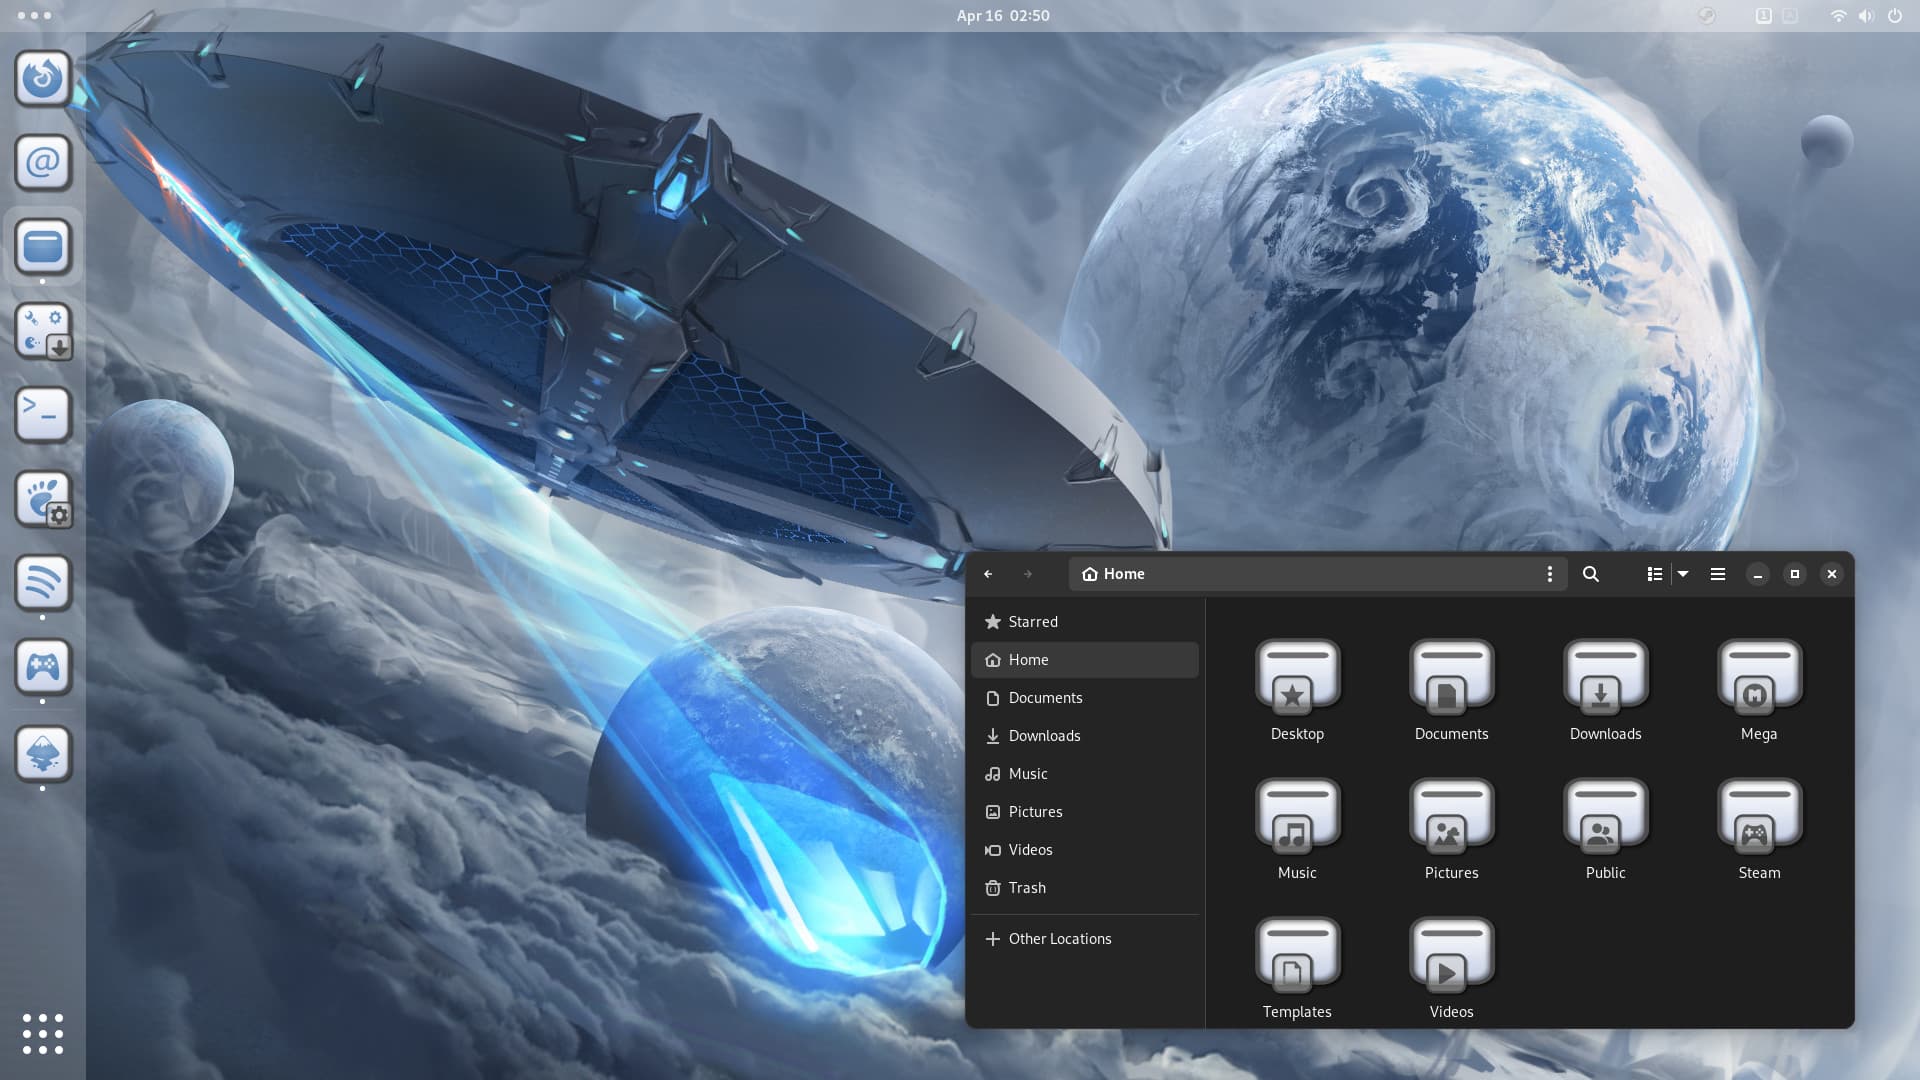
Task: Search files with magnifier icon
Action: tap(1590, 574)
